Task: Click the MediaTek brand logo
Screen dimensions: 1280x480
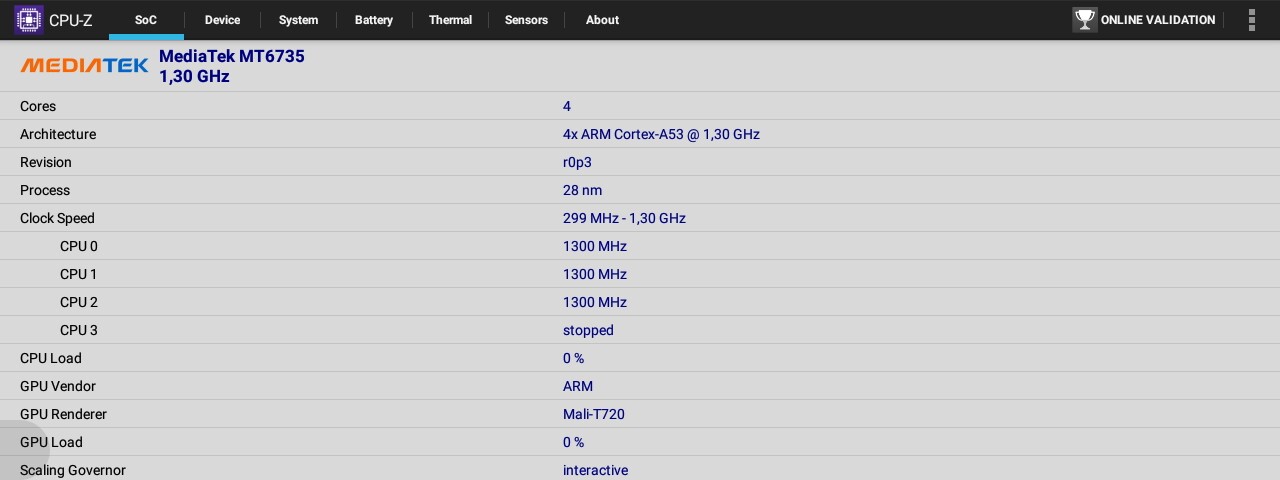Action: (x=84, y=66)
